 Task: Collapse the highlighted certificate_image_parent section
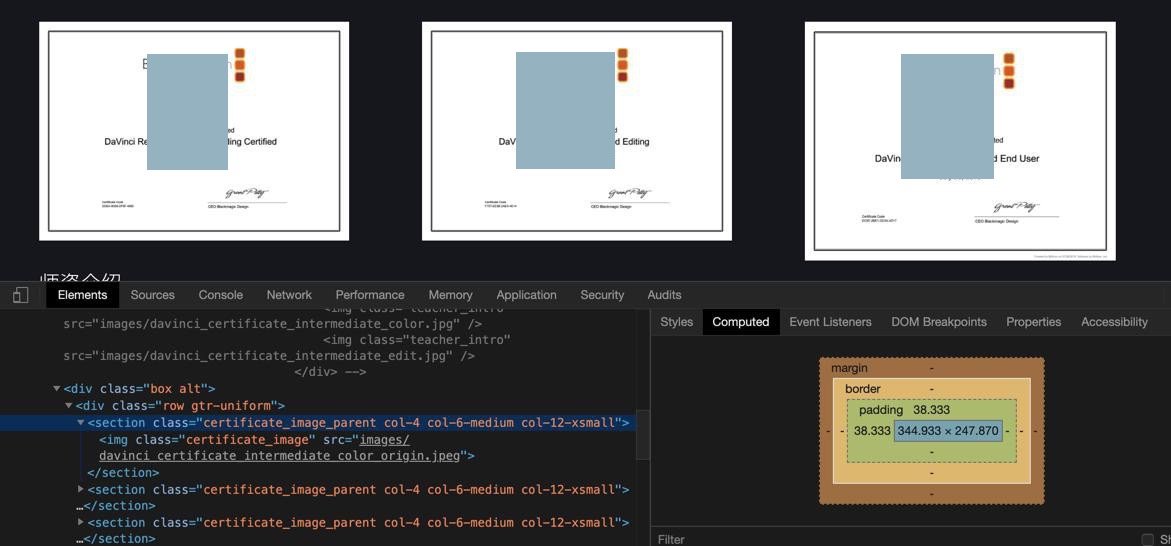tap(81, 423)
